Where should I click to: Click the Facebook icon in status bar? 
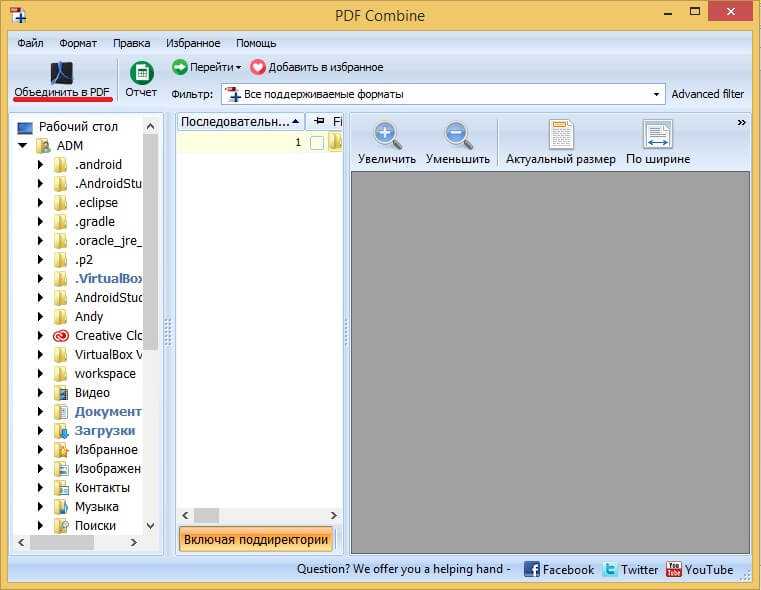click(x=532, y=569)
